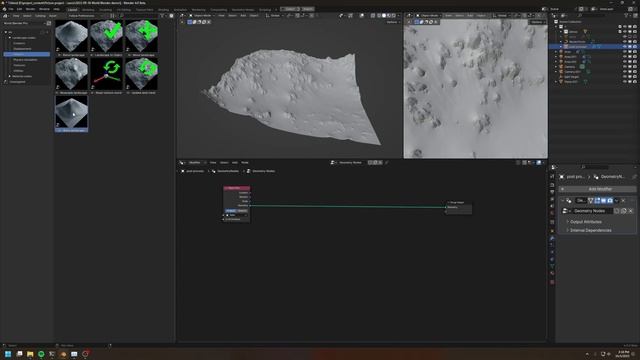Toggle modifier render display
640x360 pixels.
[610, 201]
